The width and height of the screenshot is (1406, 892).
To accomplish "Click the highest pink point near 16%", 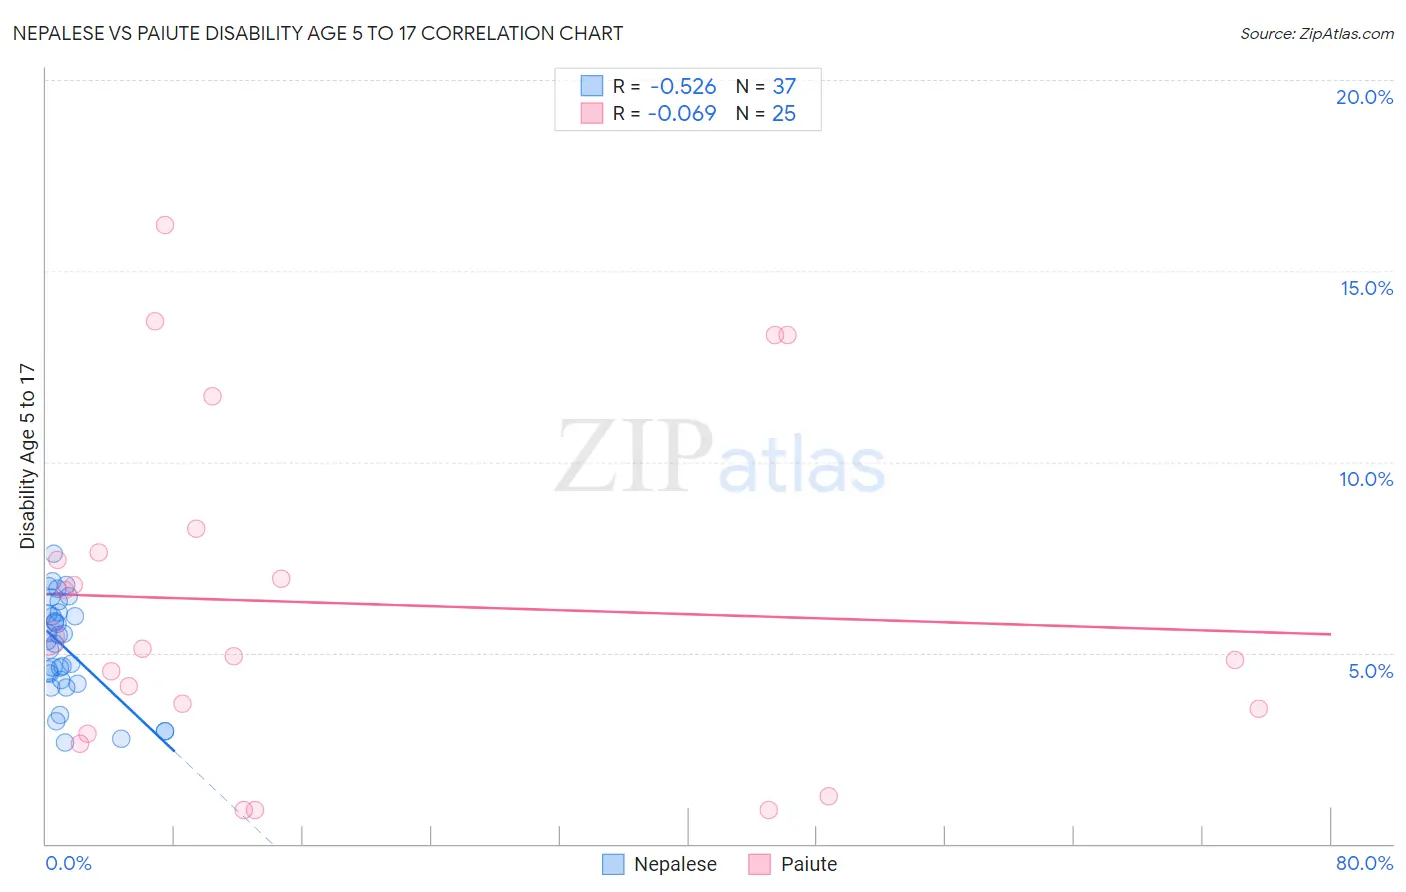I will (165, 225).
